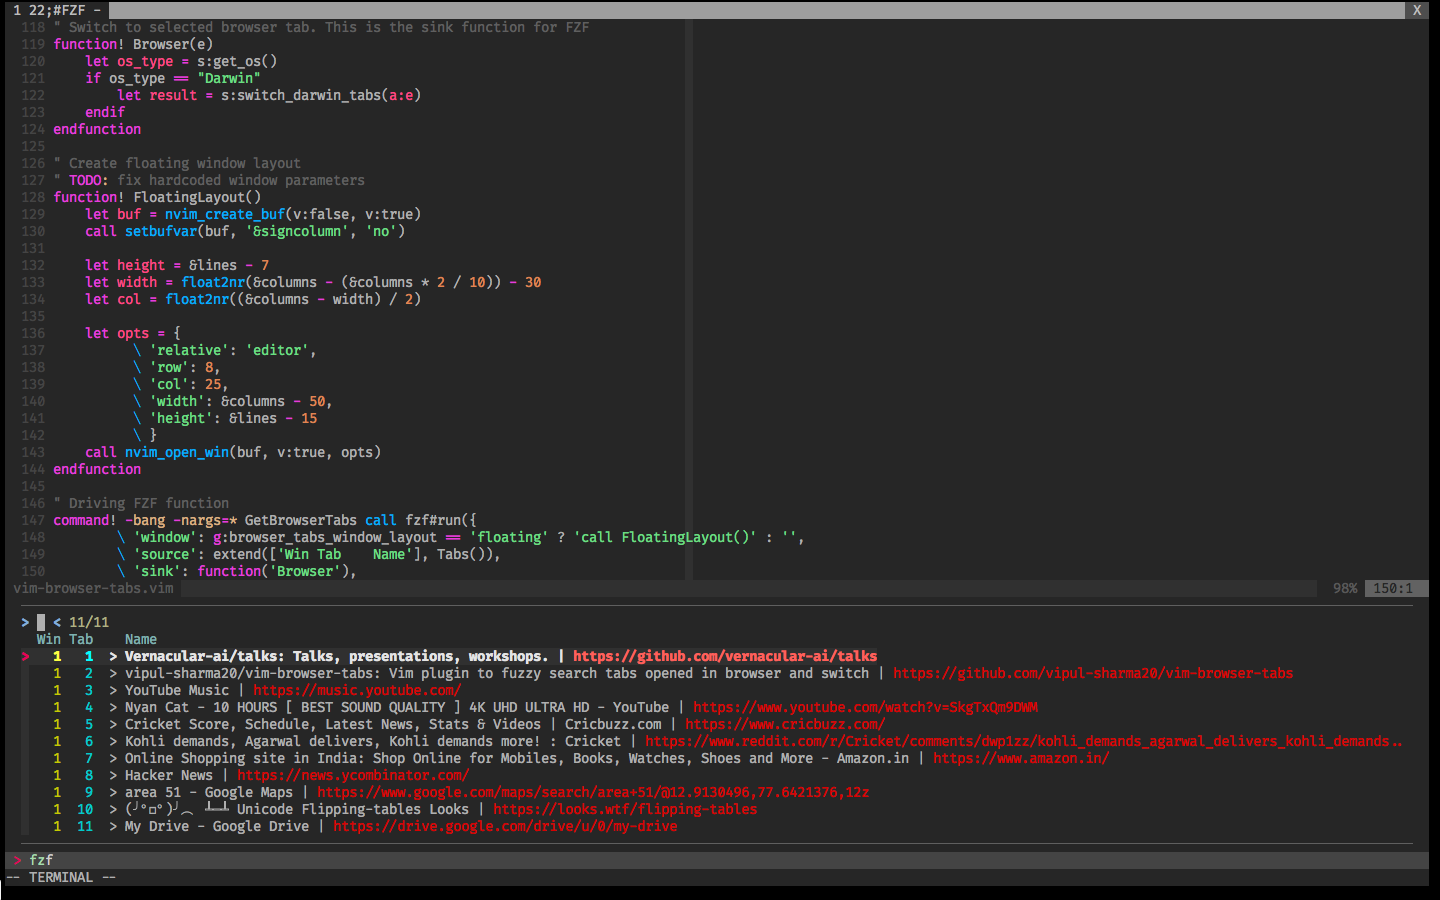This screenshot has height=900, width=1440.
Task: Click the nvim_open_win call line
Action: click(233, 452)
